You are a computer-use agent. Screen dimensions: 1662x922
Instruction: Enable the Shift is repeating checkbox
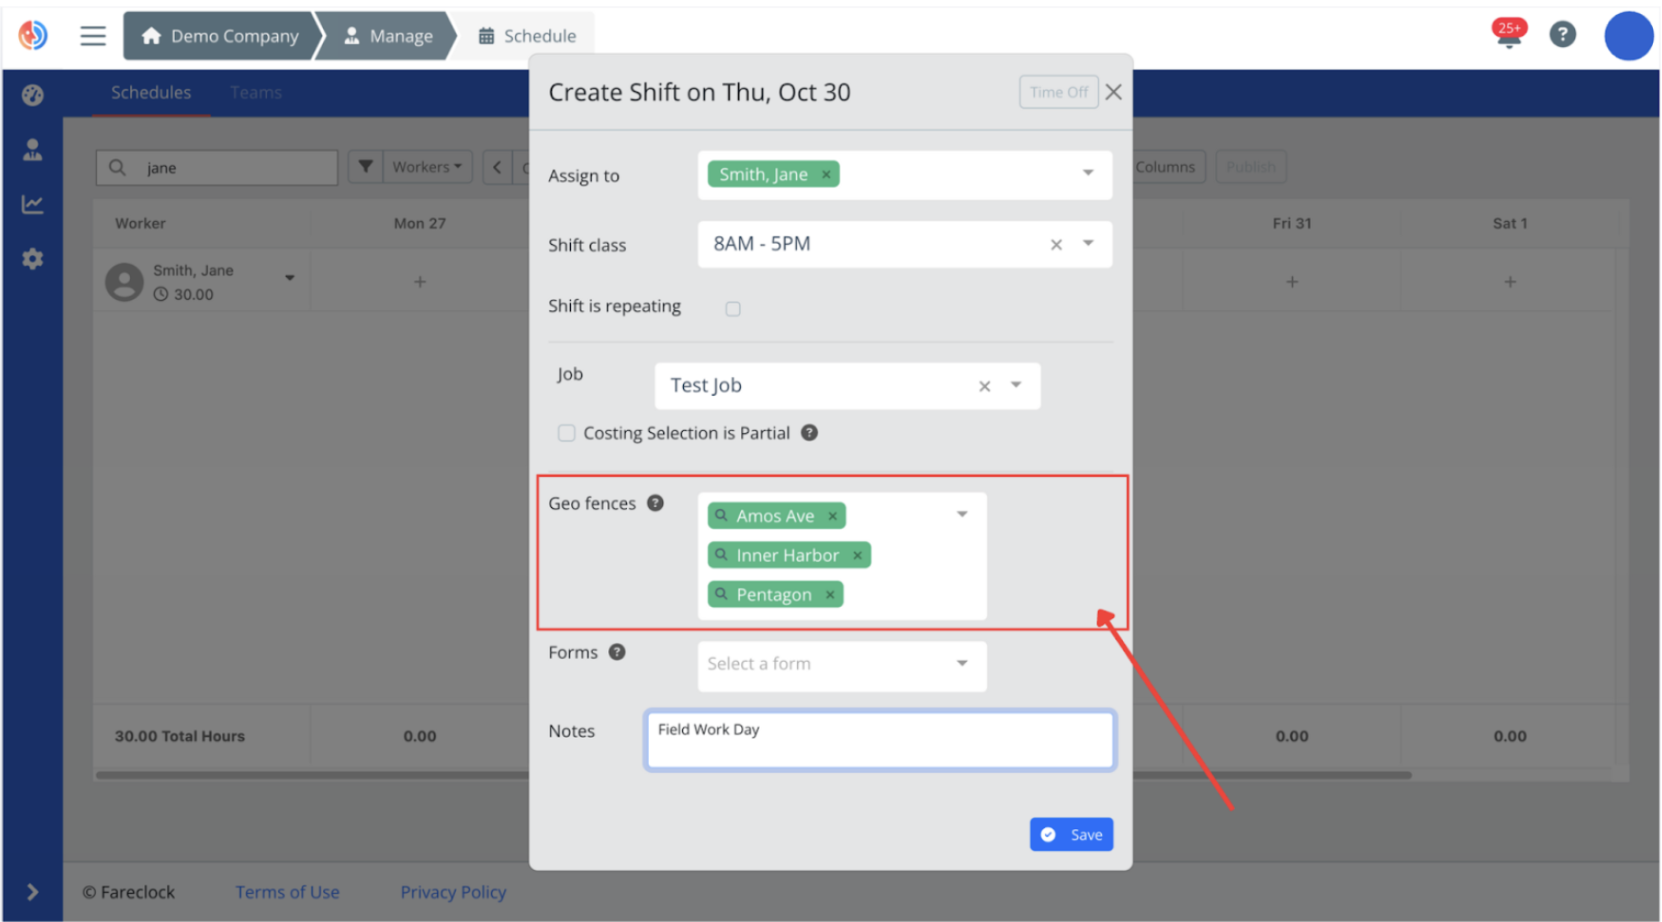pos(733,308)
